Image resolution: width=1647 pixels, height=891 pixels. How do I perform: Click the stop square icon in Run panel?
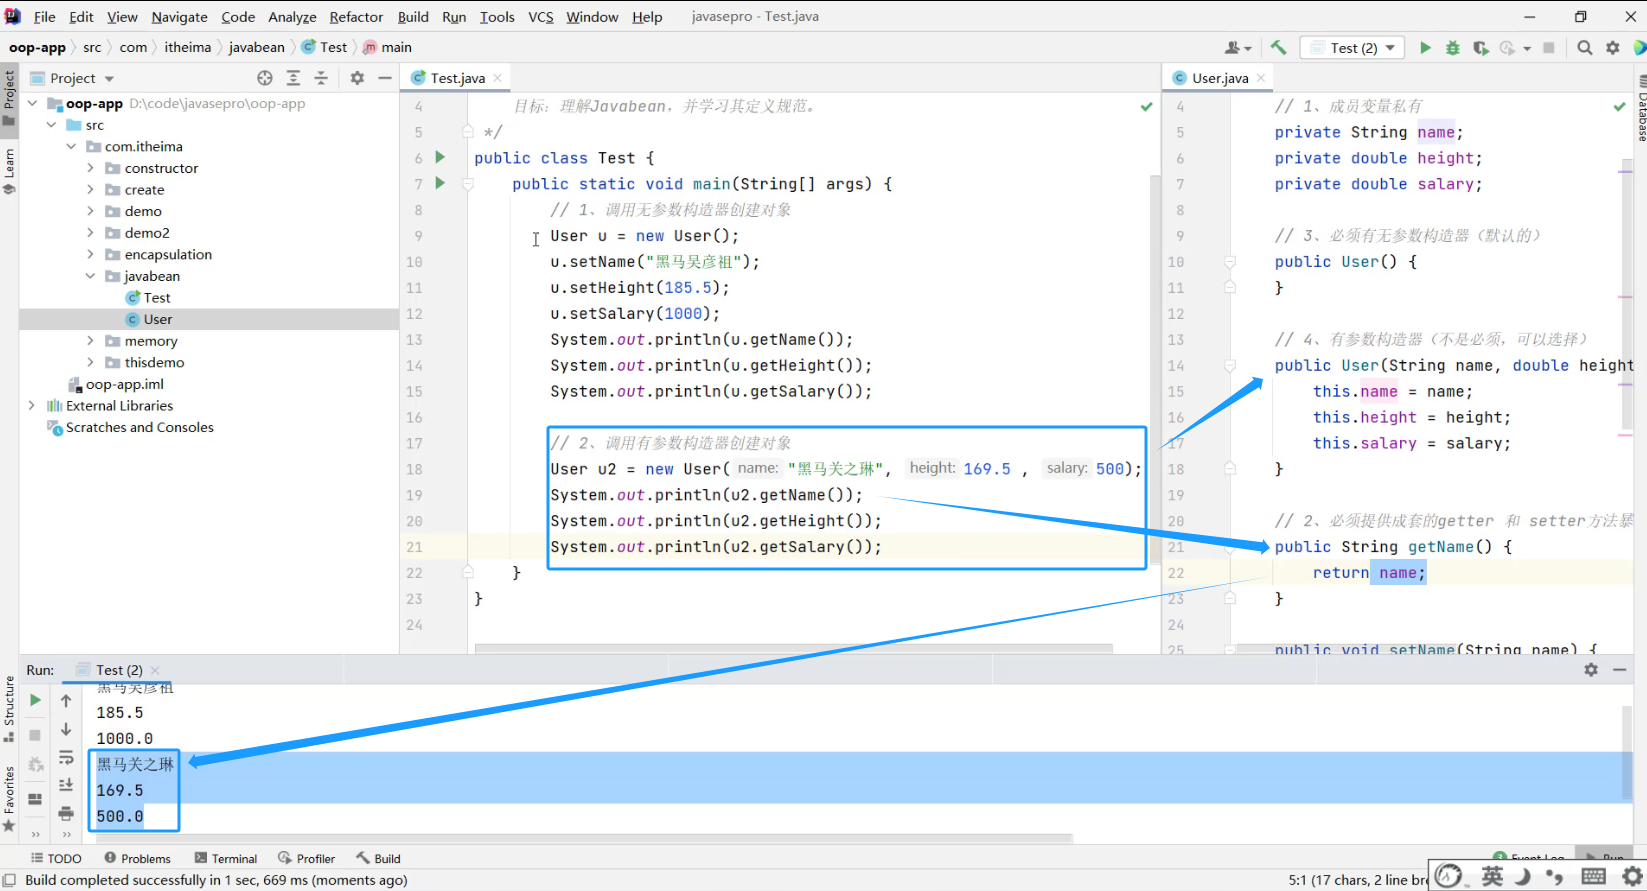coord(35,734)
